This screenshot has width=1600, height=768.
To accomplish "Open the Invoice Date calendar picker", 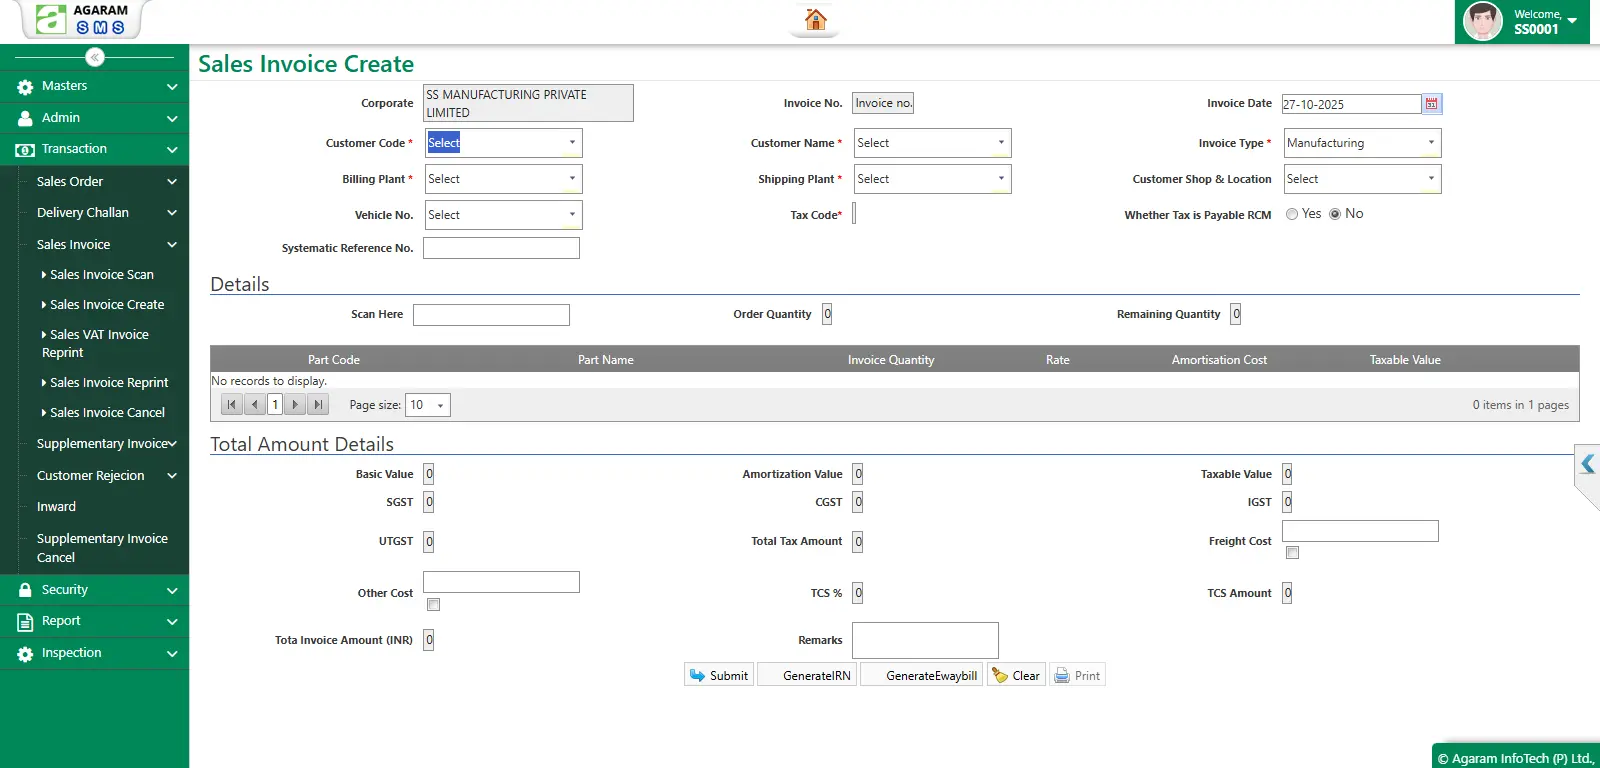I will pyautogui.click(x=1432, y=104).
